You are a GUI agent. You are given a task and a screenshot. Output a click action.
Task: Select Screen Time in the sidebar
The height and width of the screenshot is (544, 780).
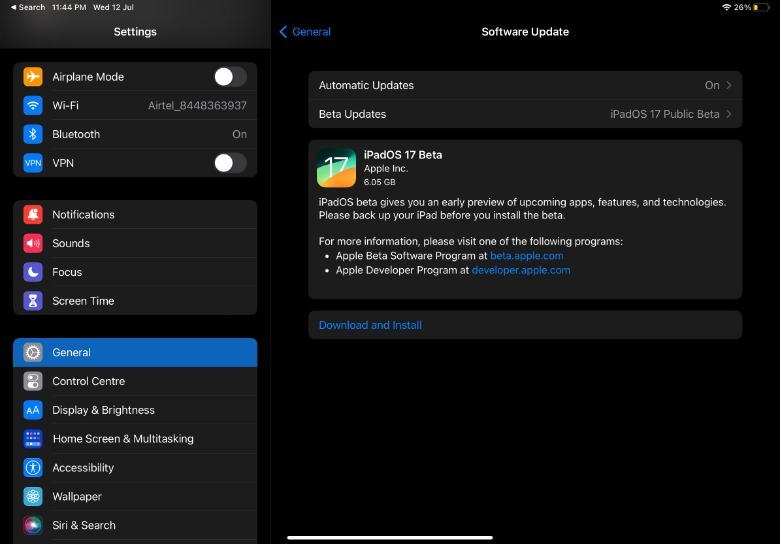[x=135, y=301]
